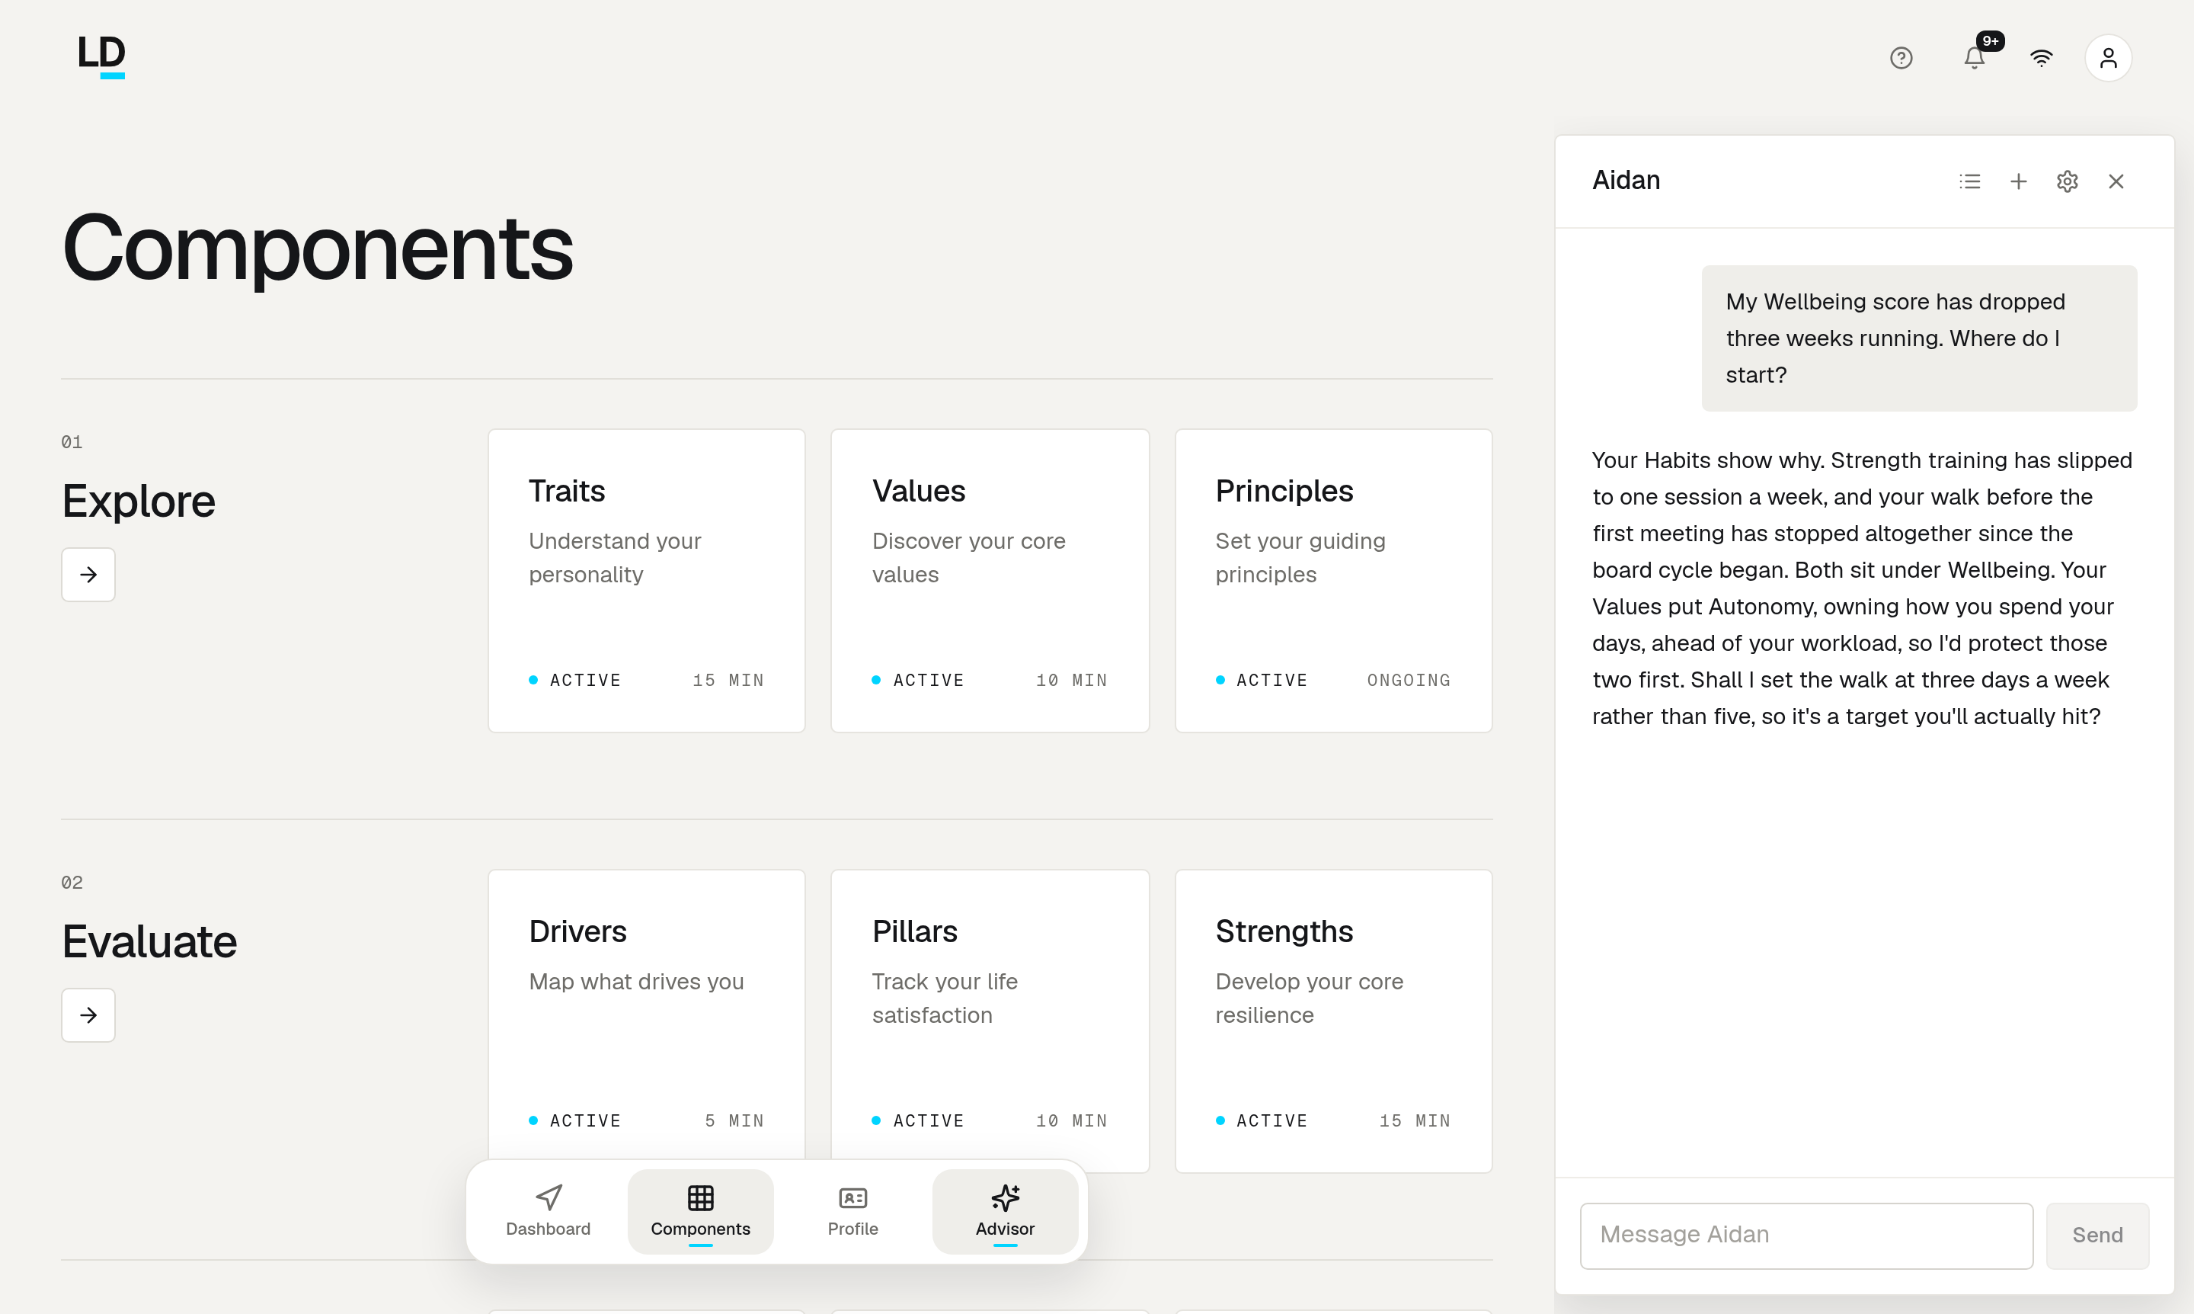Click the Explore section arrow button
Viewport: 2194px width, 1314px height.
88,574
